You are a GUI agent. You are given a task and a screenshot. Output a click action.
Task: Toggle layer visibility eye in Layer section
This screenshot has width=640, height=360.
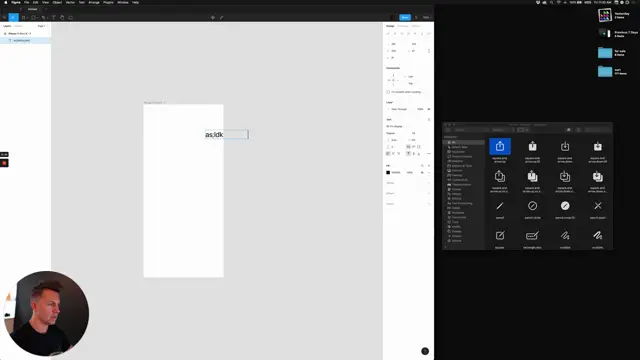pos(429,109)
